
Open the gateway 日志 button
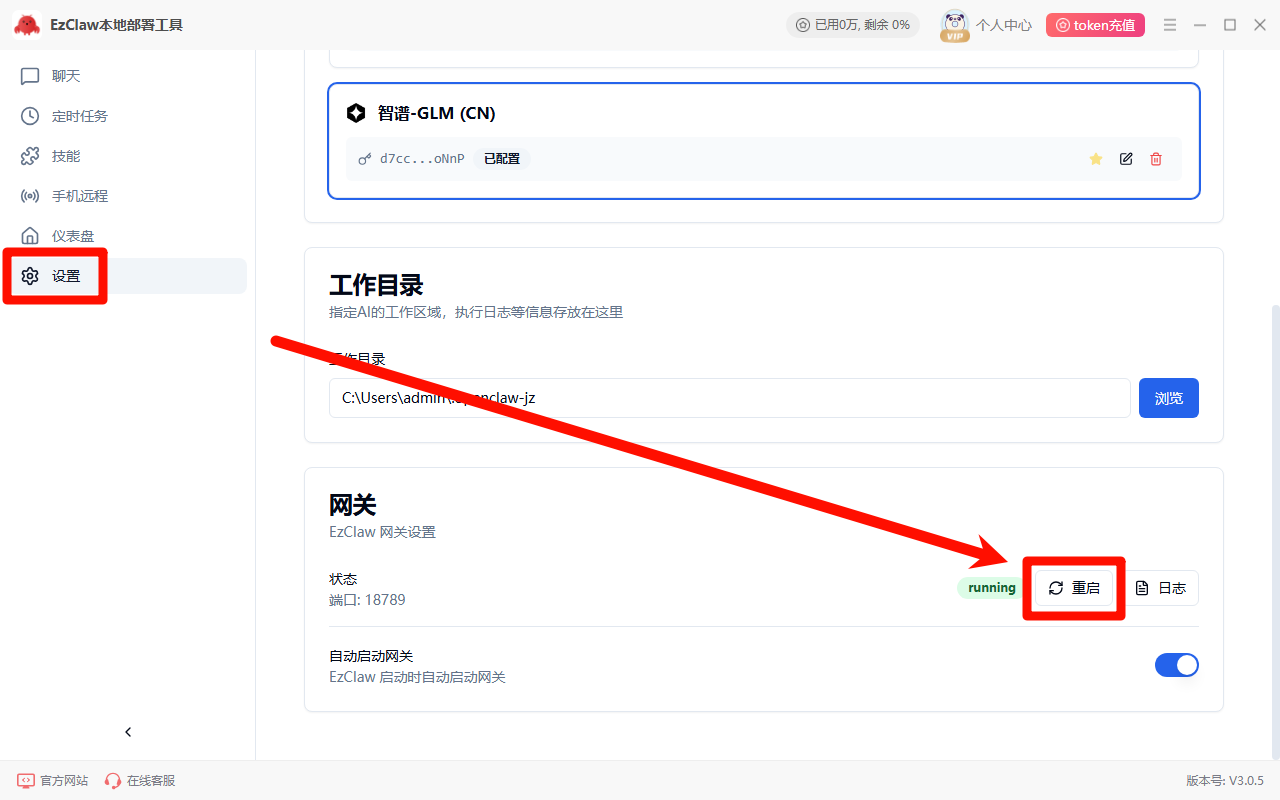coord(1162,588)
